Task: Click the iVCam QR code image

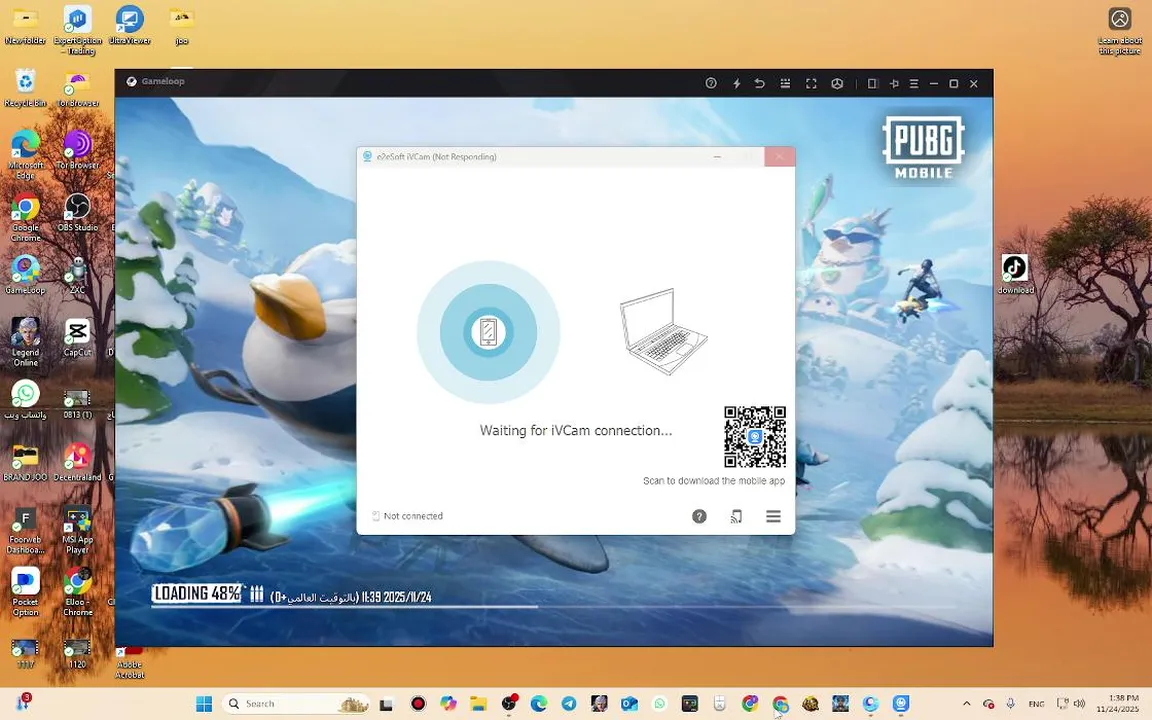Action: pyautogui.click(x=755, y=437)
